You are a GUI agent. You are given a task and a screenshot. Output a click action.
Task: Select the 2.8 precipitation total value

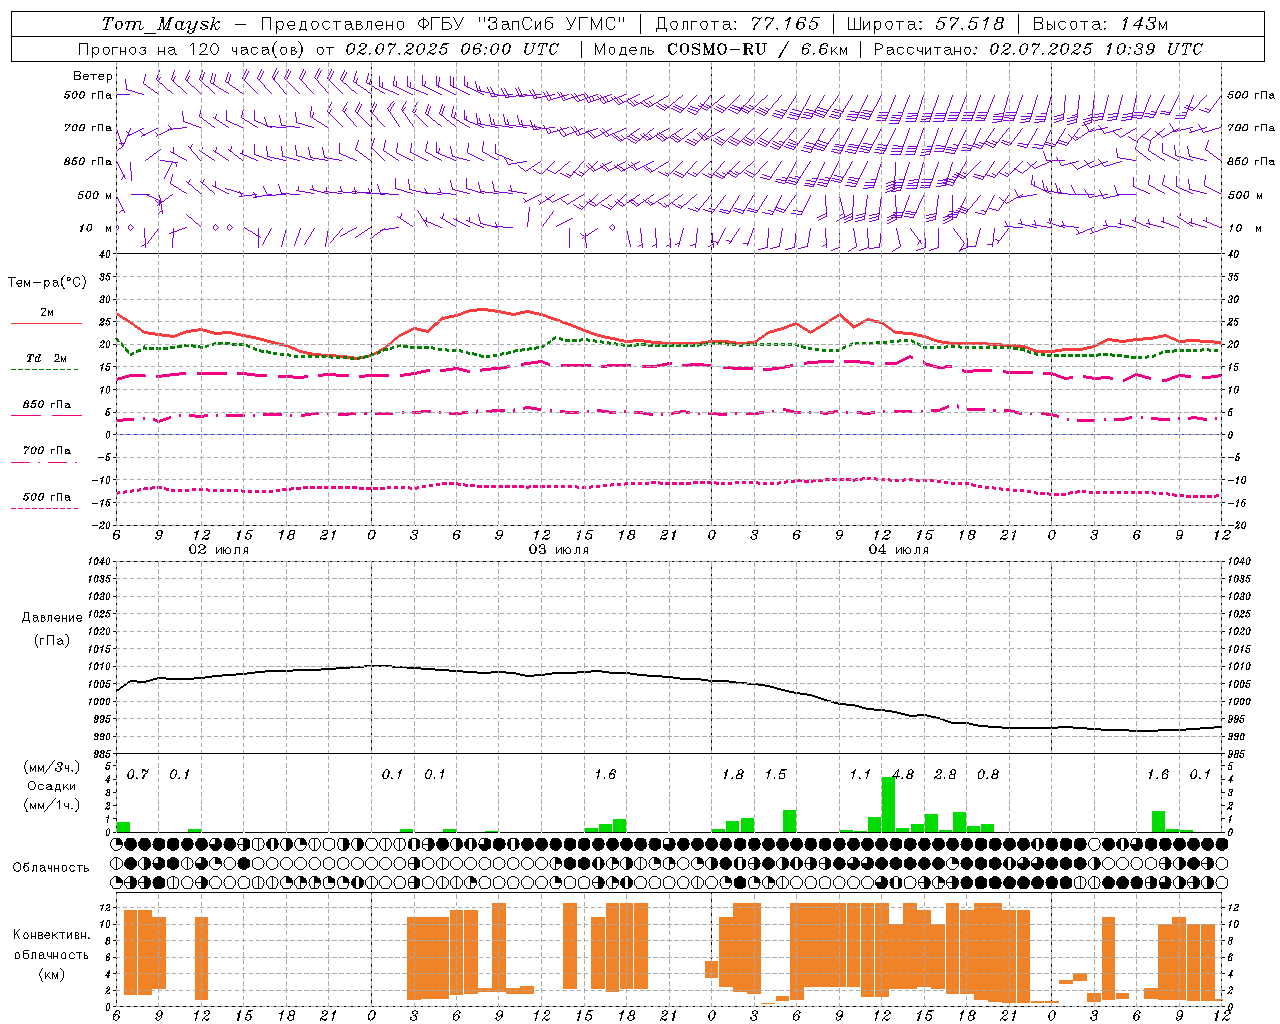(945, 775)
